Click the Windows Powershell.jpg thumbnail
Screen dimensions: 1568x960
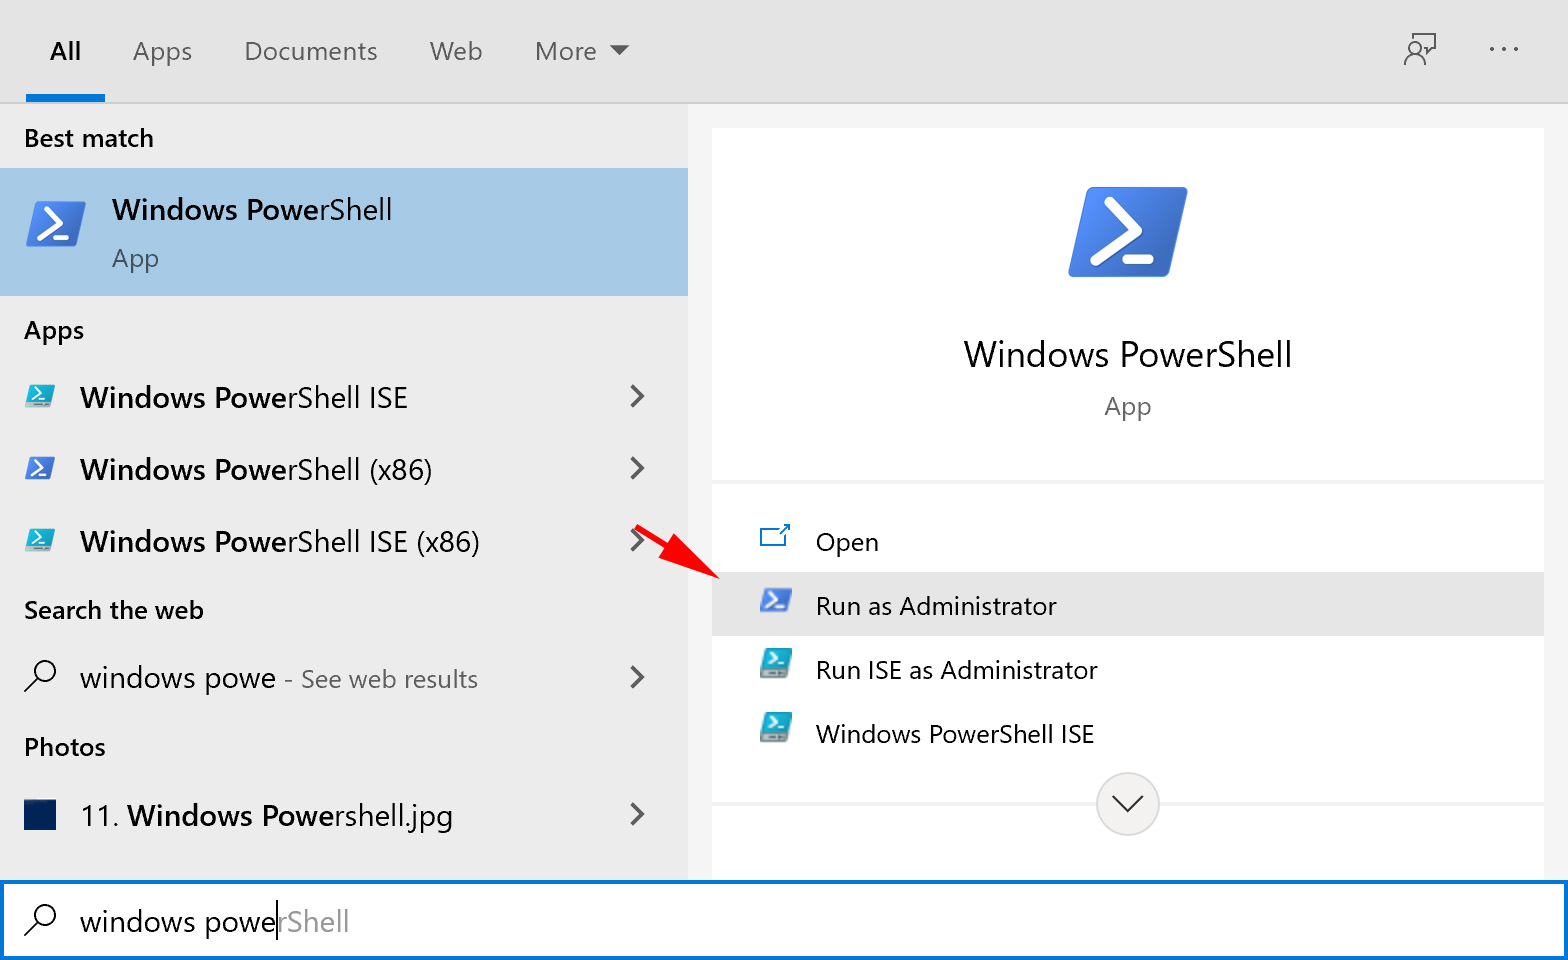coord(40,815)
